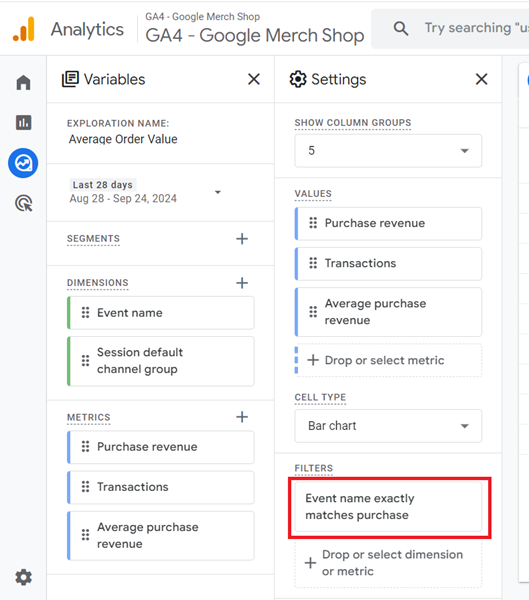The width and height of the screenshot is (529, 600).
Task: Click the FILTERS section label
Action: tap(314, 468)
